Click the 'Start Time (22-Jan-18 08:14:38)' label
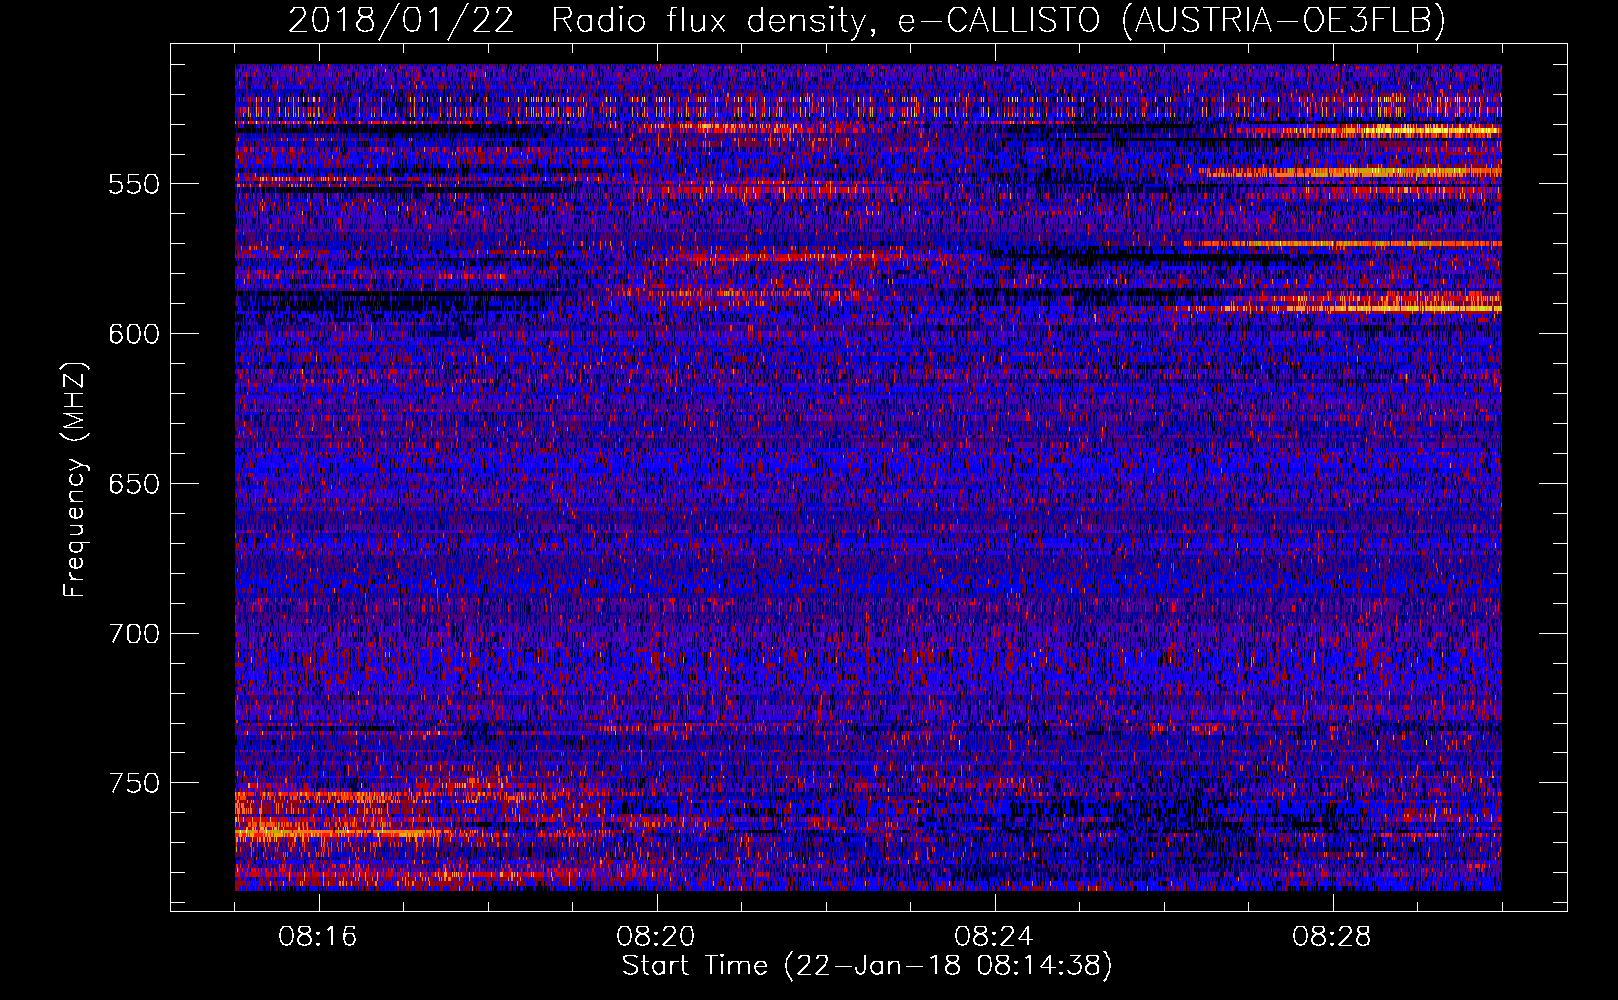Screen dimensions: 1618x1000 coord(867,966)
